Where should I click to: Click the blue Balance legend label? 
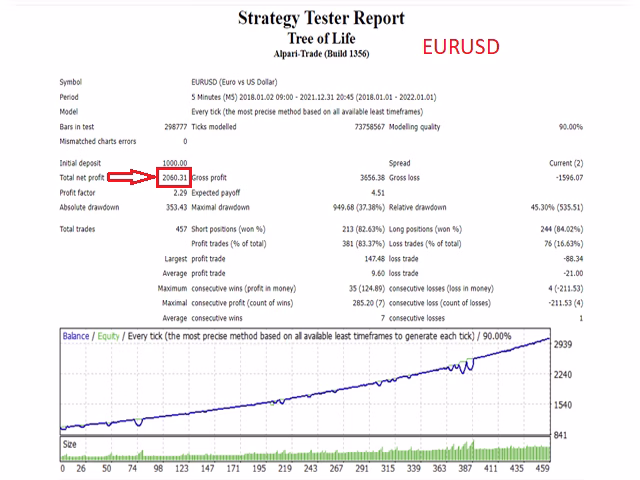pyautogui.click(x=76, y=336)
